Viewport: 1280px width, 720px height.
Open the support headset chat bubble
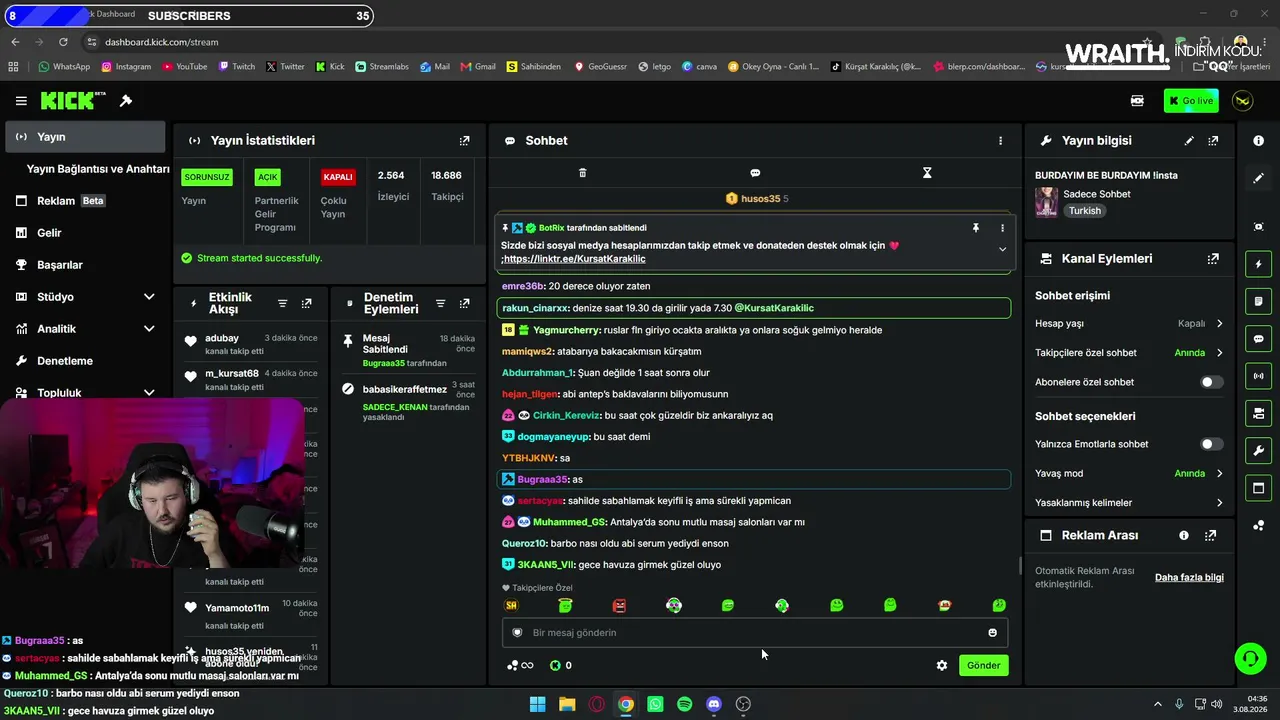coord(1250,658)
